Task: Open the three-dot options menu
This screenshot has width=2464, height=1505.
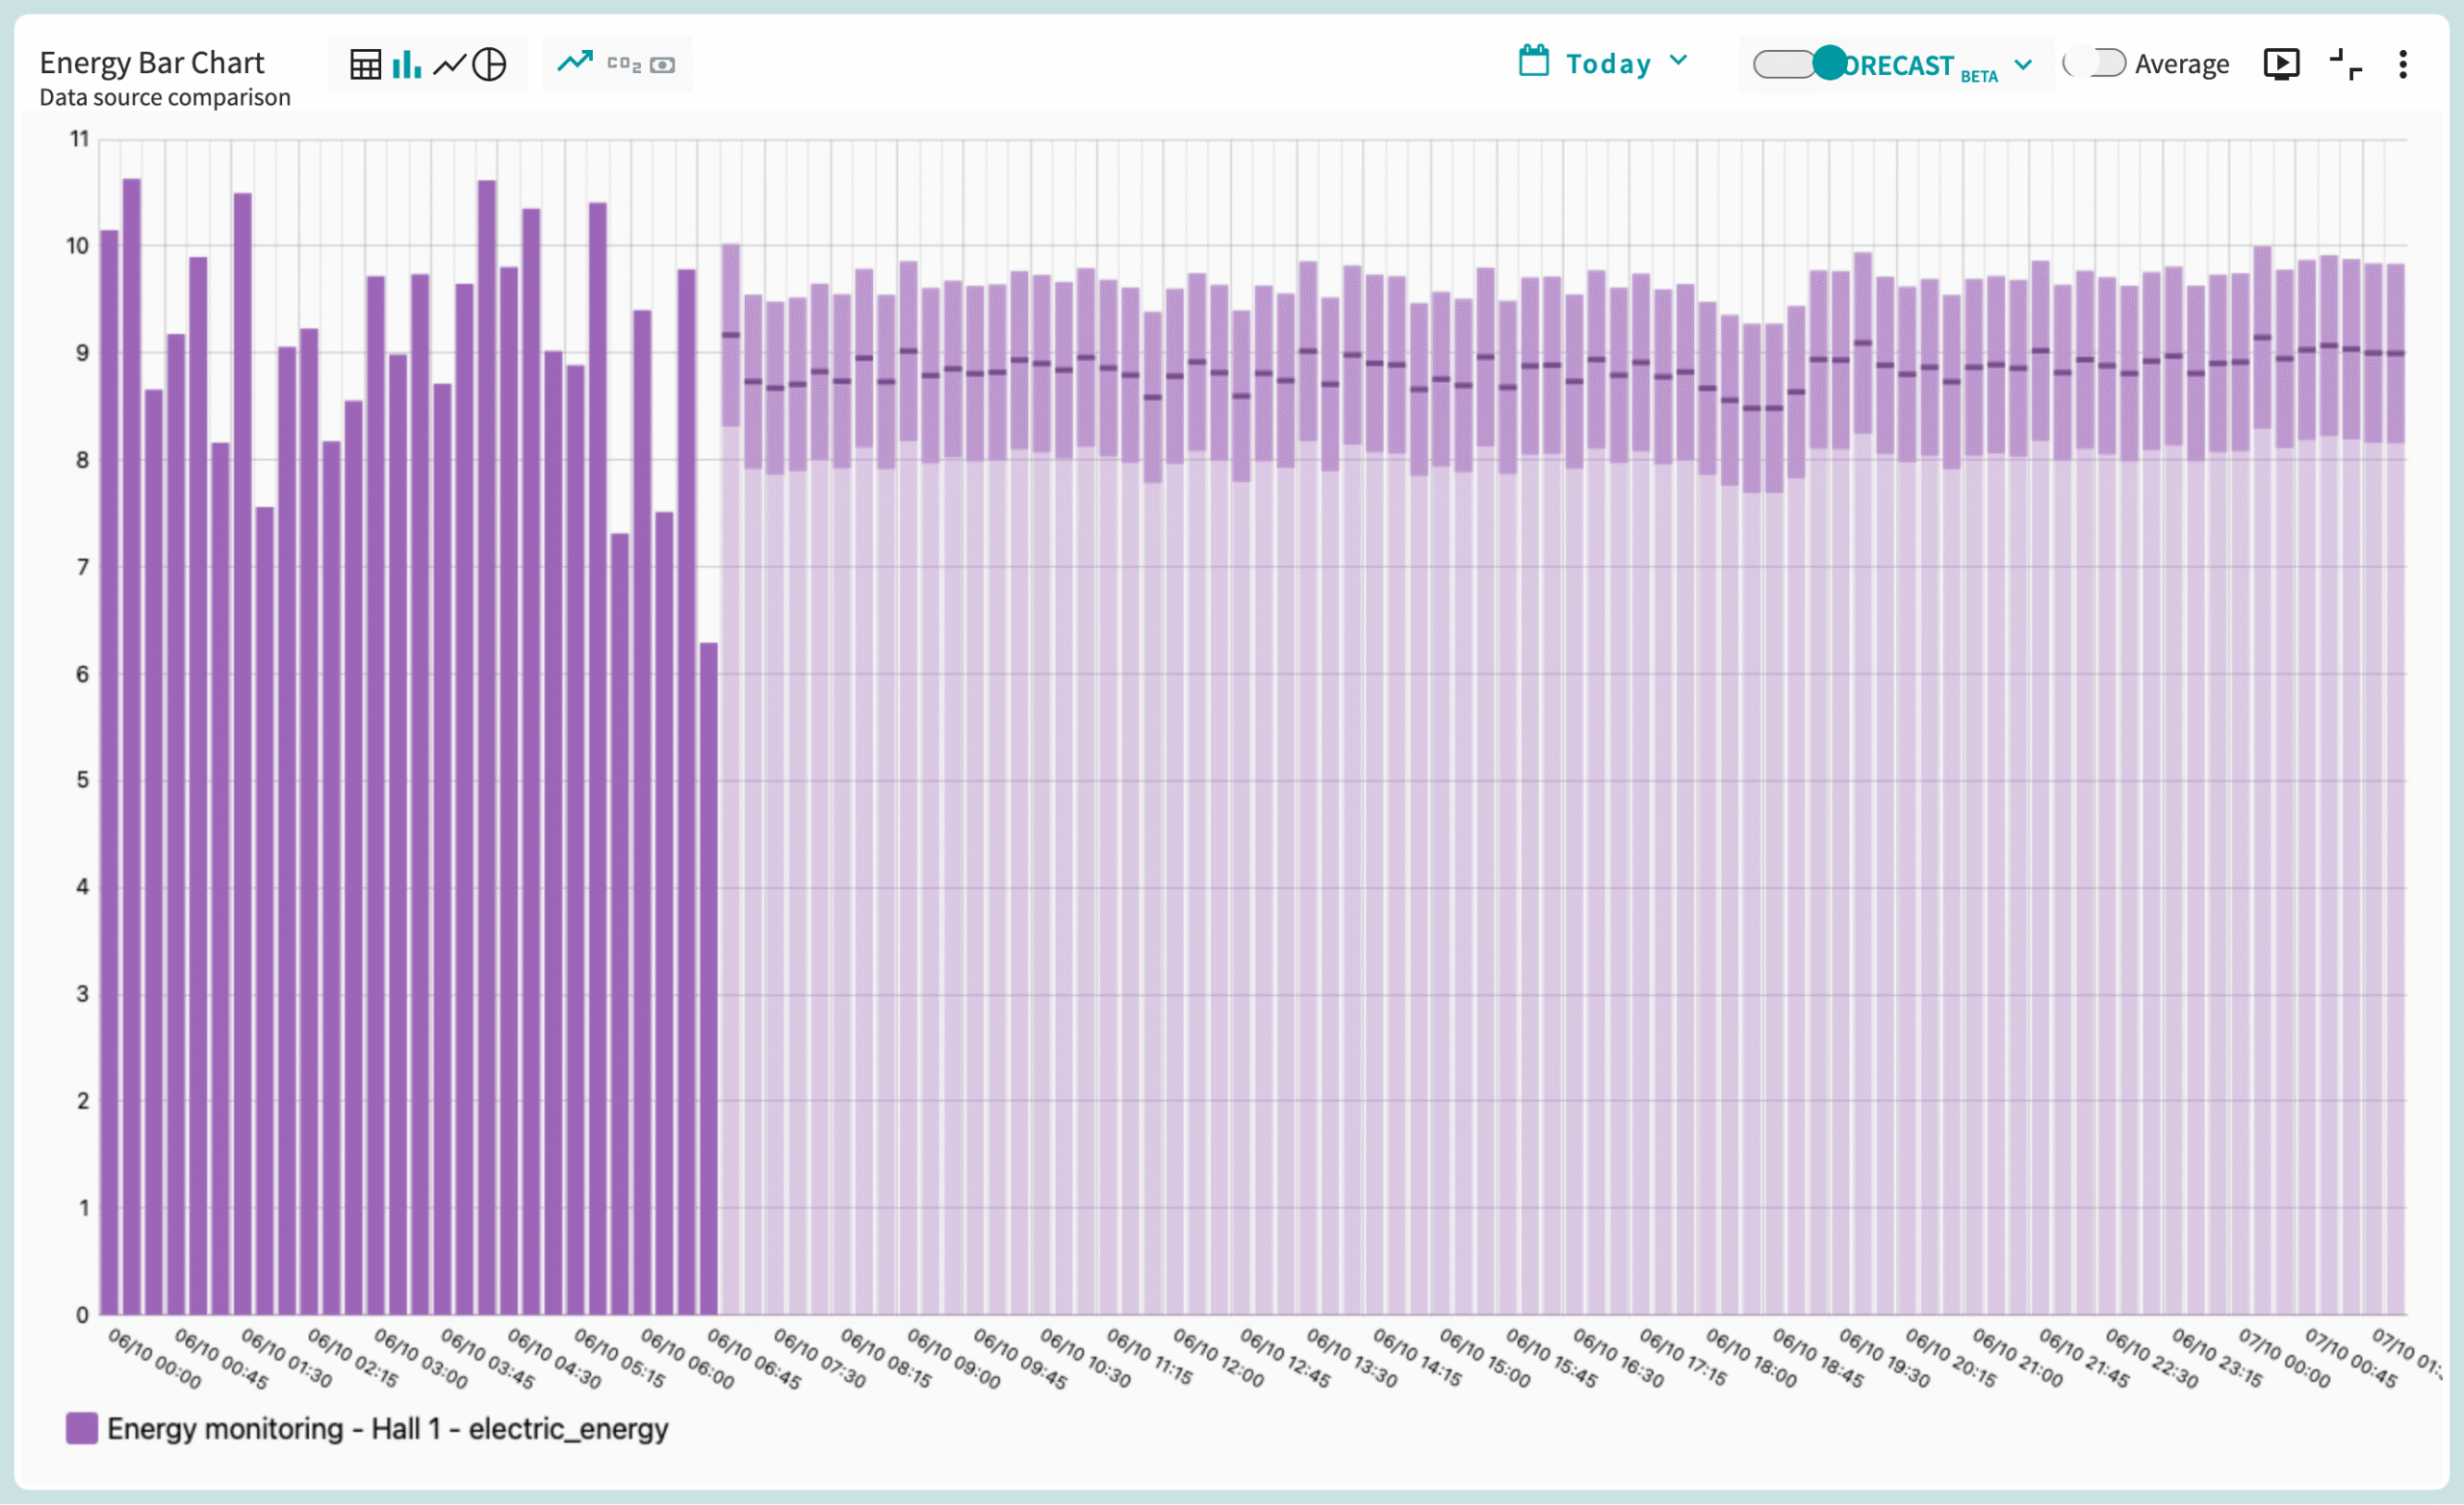Action: 2403,65
